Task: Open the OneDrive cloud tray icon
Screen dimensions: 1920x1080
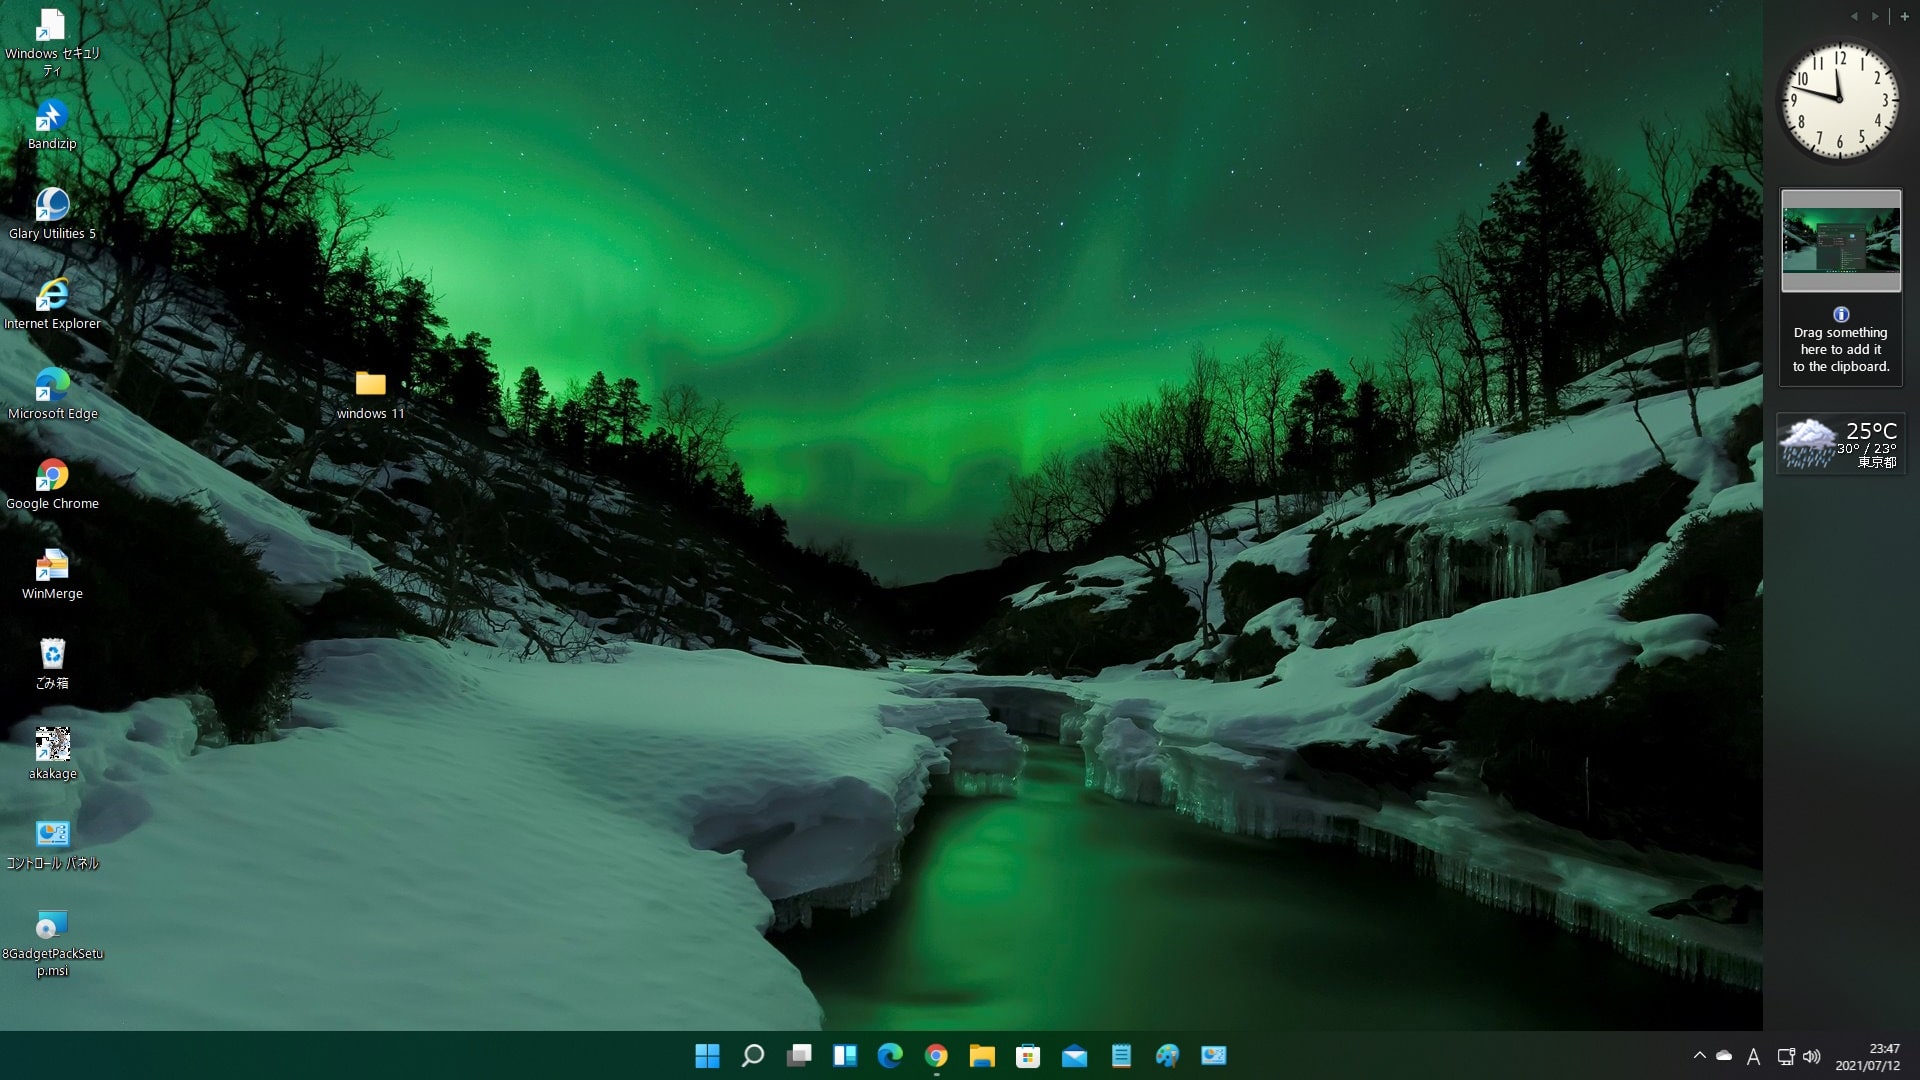Action: click(x=1724, y=1055)
